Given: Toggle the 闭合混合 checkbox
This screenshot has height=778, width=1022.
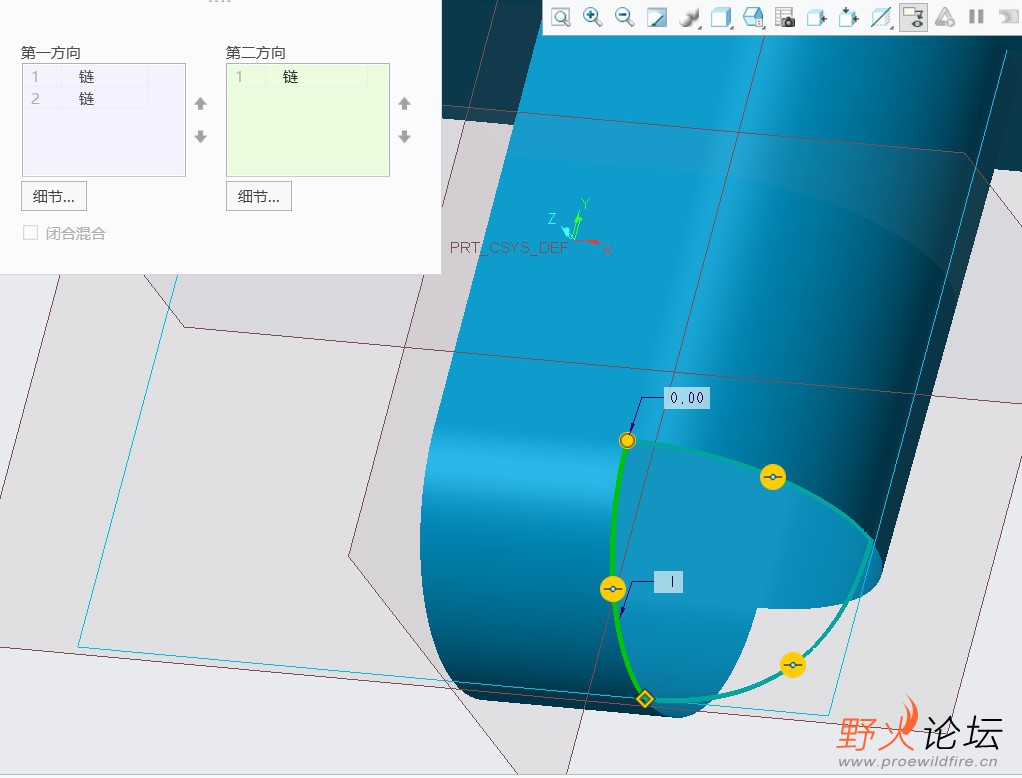Looking at the screenshot, I should [30, 233].
